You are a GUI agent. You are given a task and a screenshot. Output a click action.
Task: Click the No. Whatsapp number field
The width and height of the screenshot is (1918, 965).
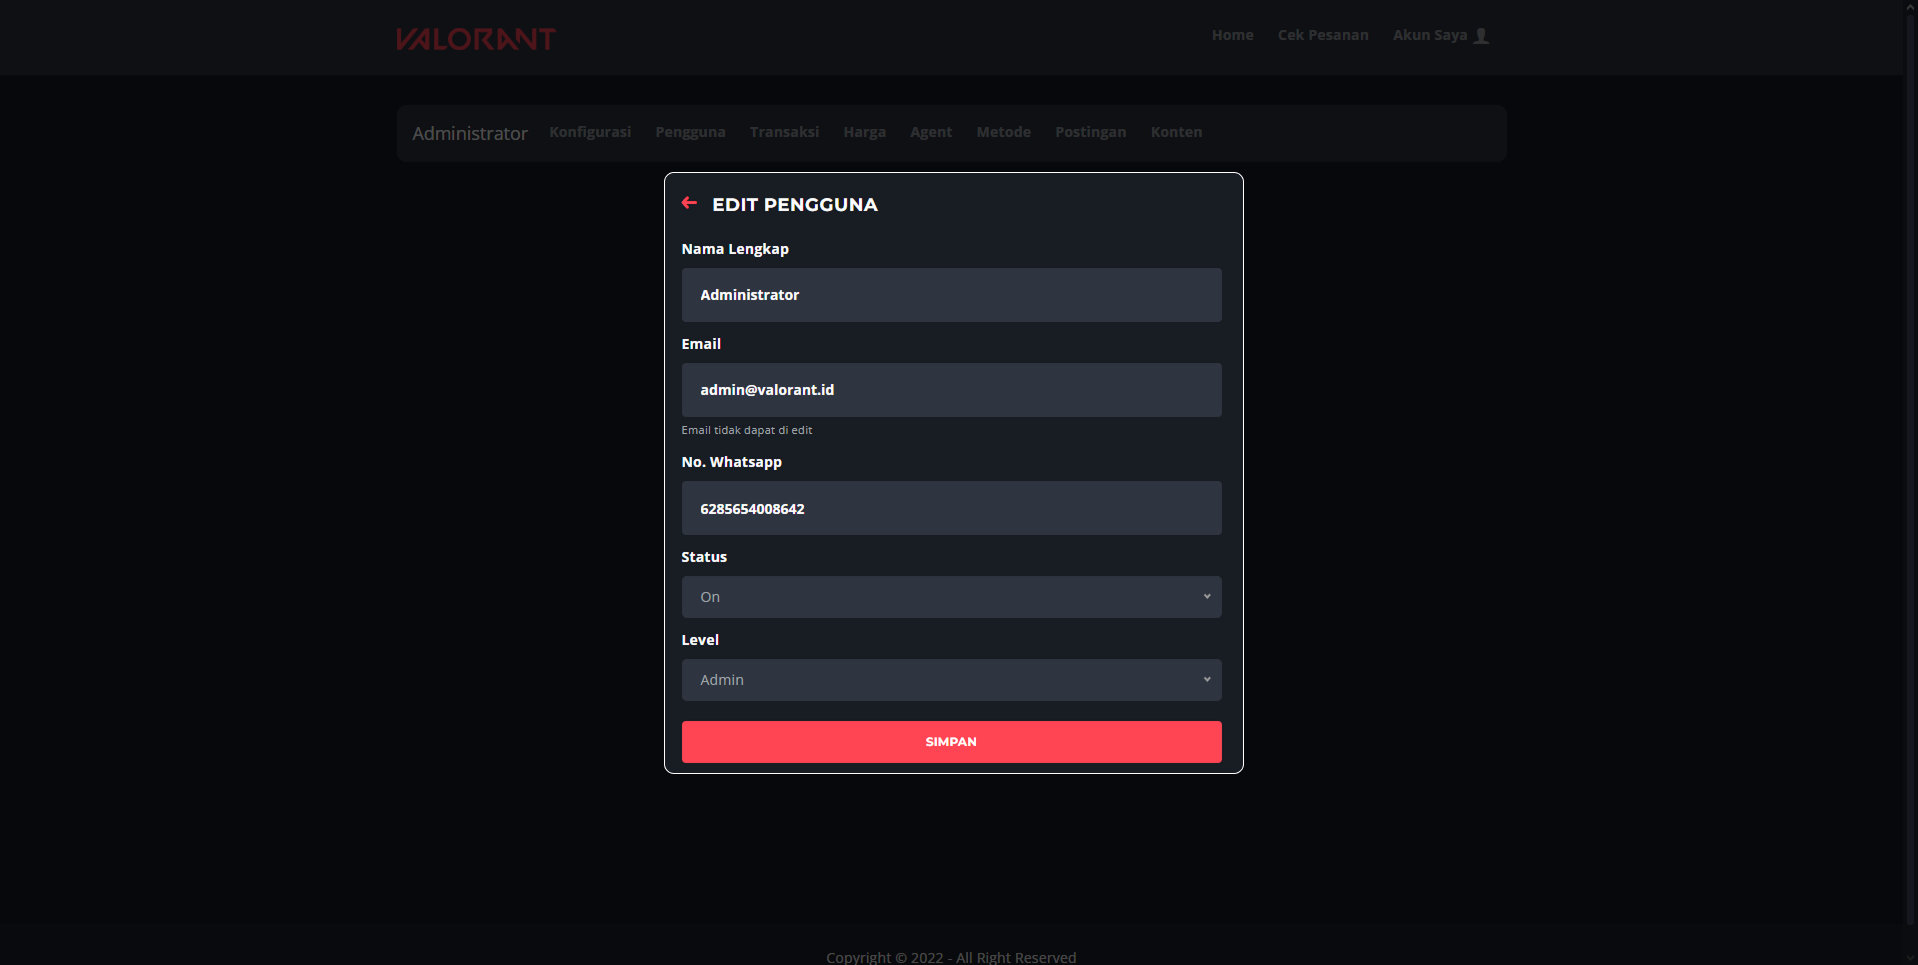tap(951, 508)
